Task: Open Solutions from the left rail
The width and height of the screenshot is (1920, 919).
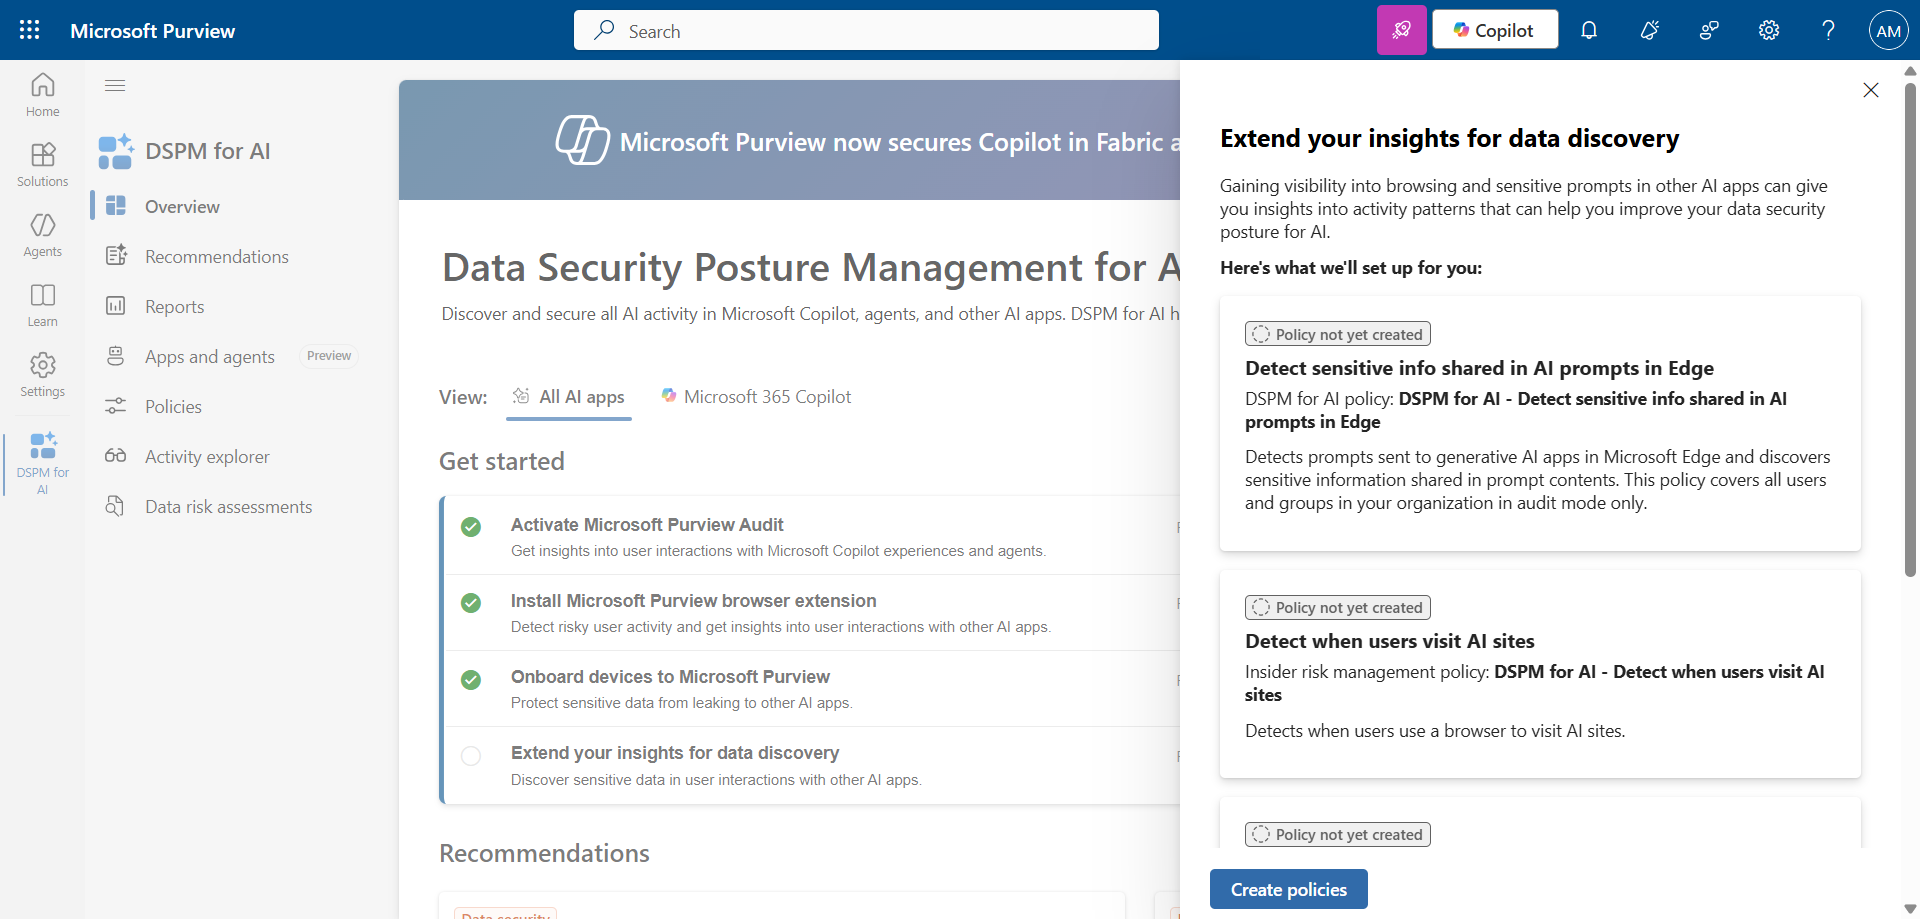Action: [42, 165]
